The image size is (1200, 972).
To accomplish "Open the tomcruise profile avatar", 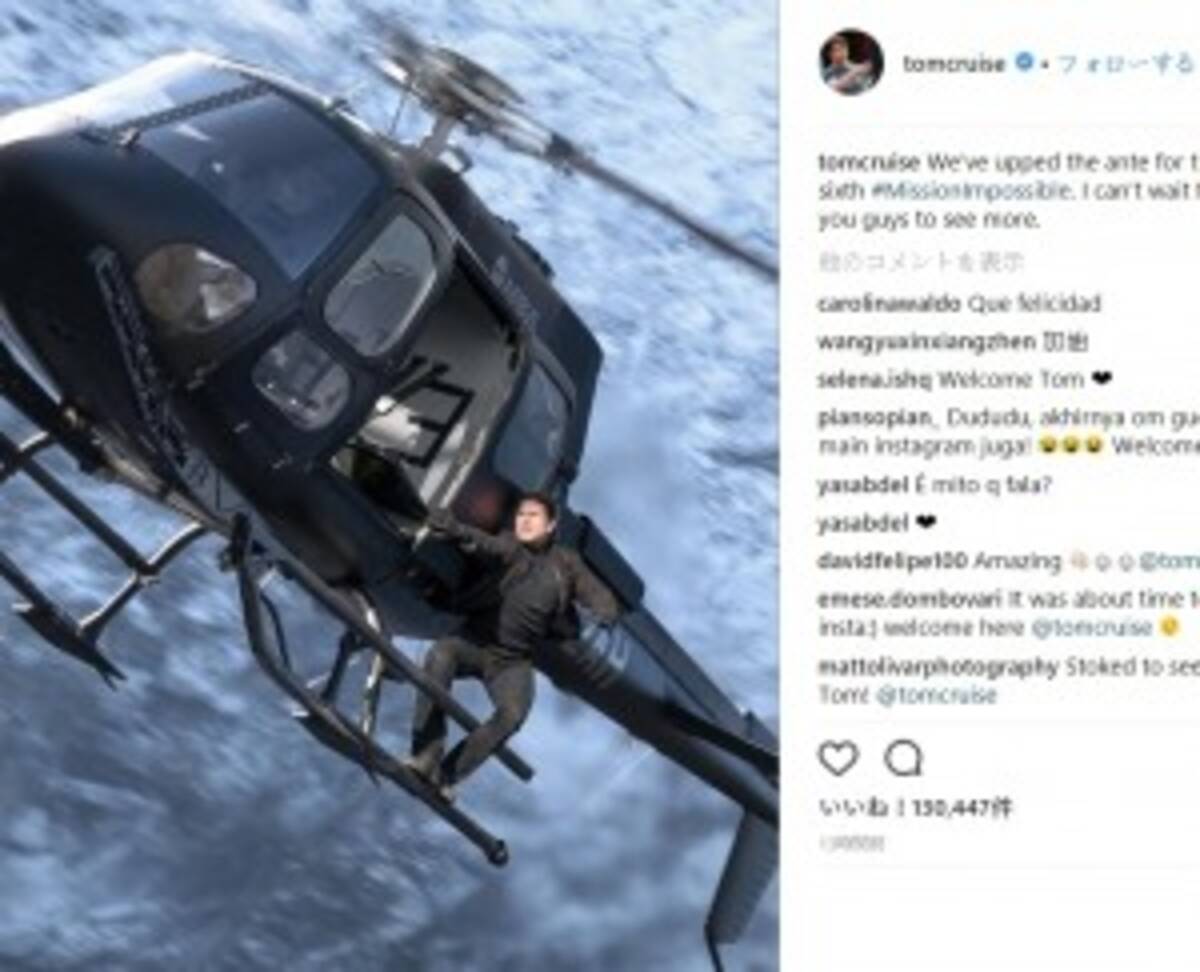I will pos(851,62).
